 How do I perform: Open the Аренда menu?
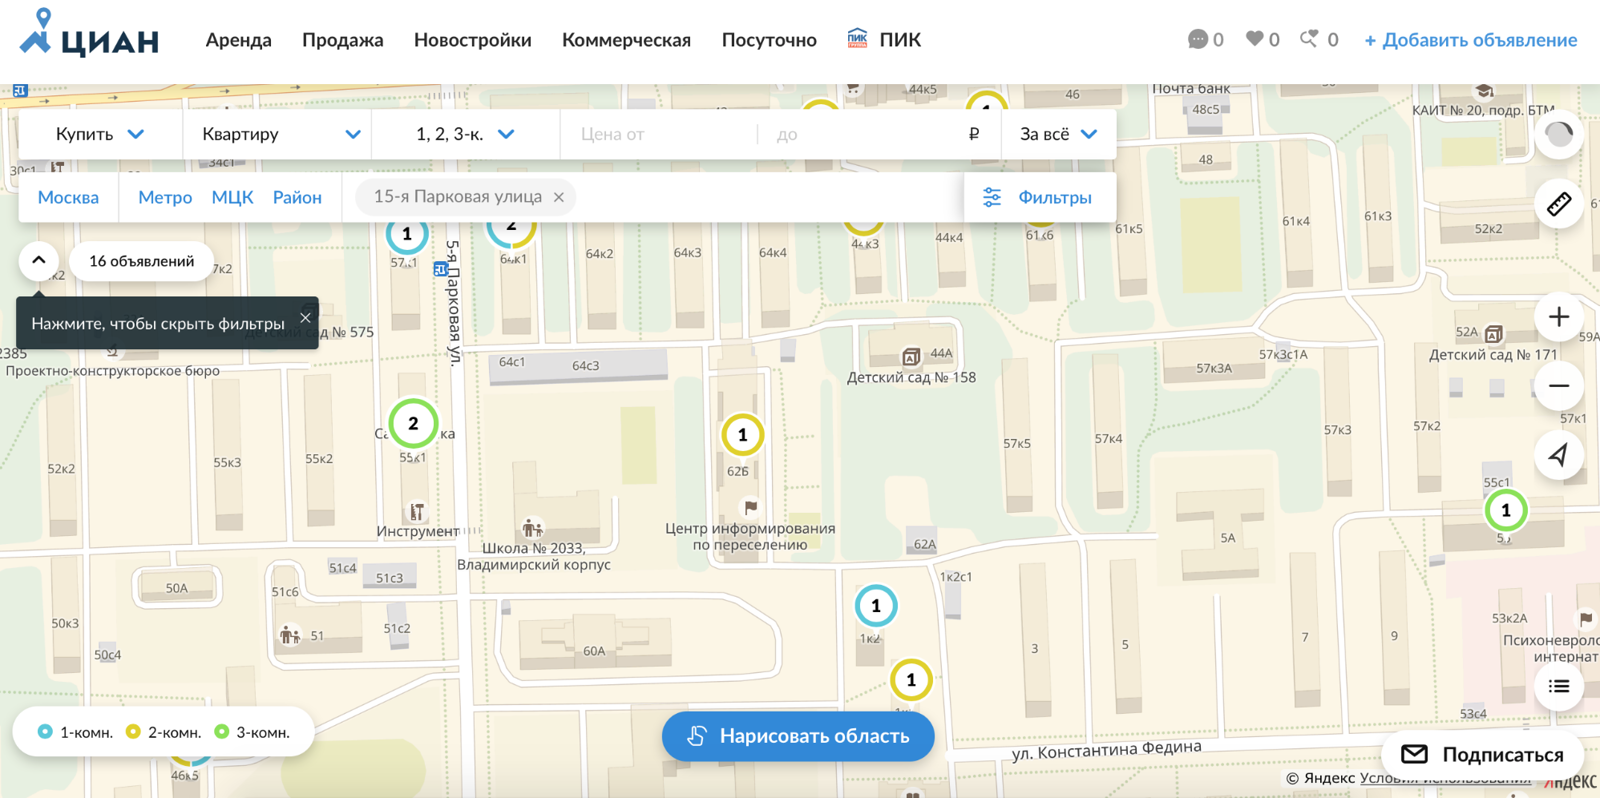pos(238,40)
